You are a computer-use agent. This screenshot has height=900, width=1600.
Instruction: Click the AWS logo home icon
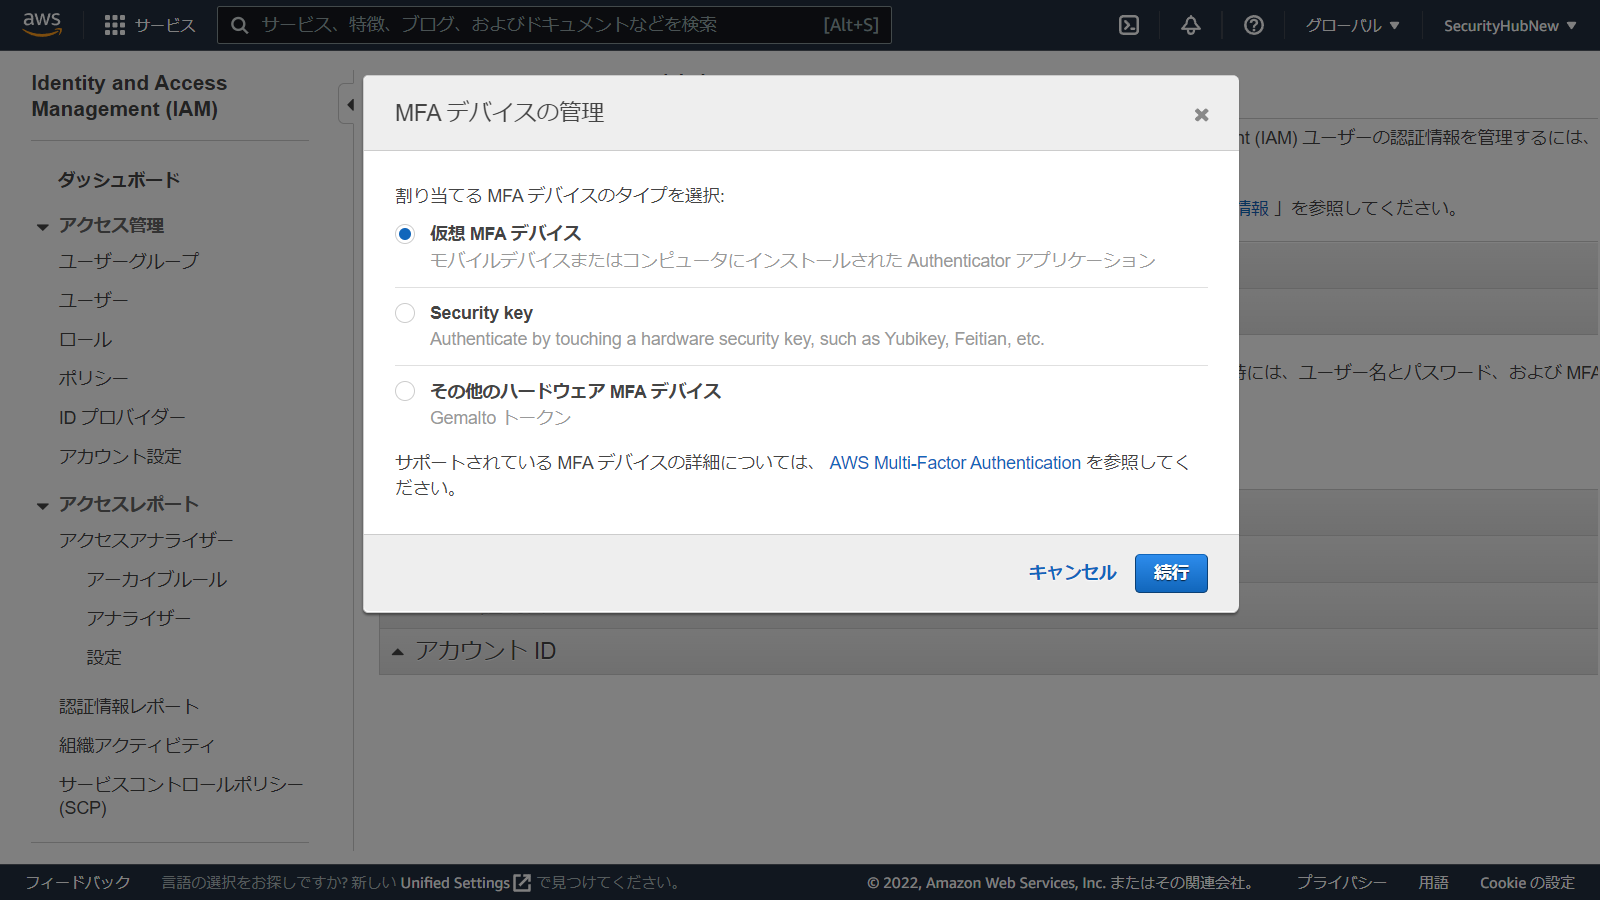click(x=42, y=24)
